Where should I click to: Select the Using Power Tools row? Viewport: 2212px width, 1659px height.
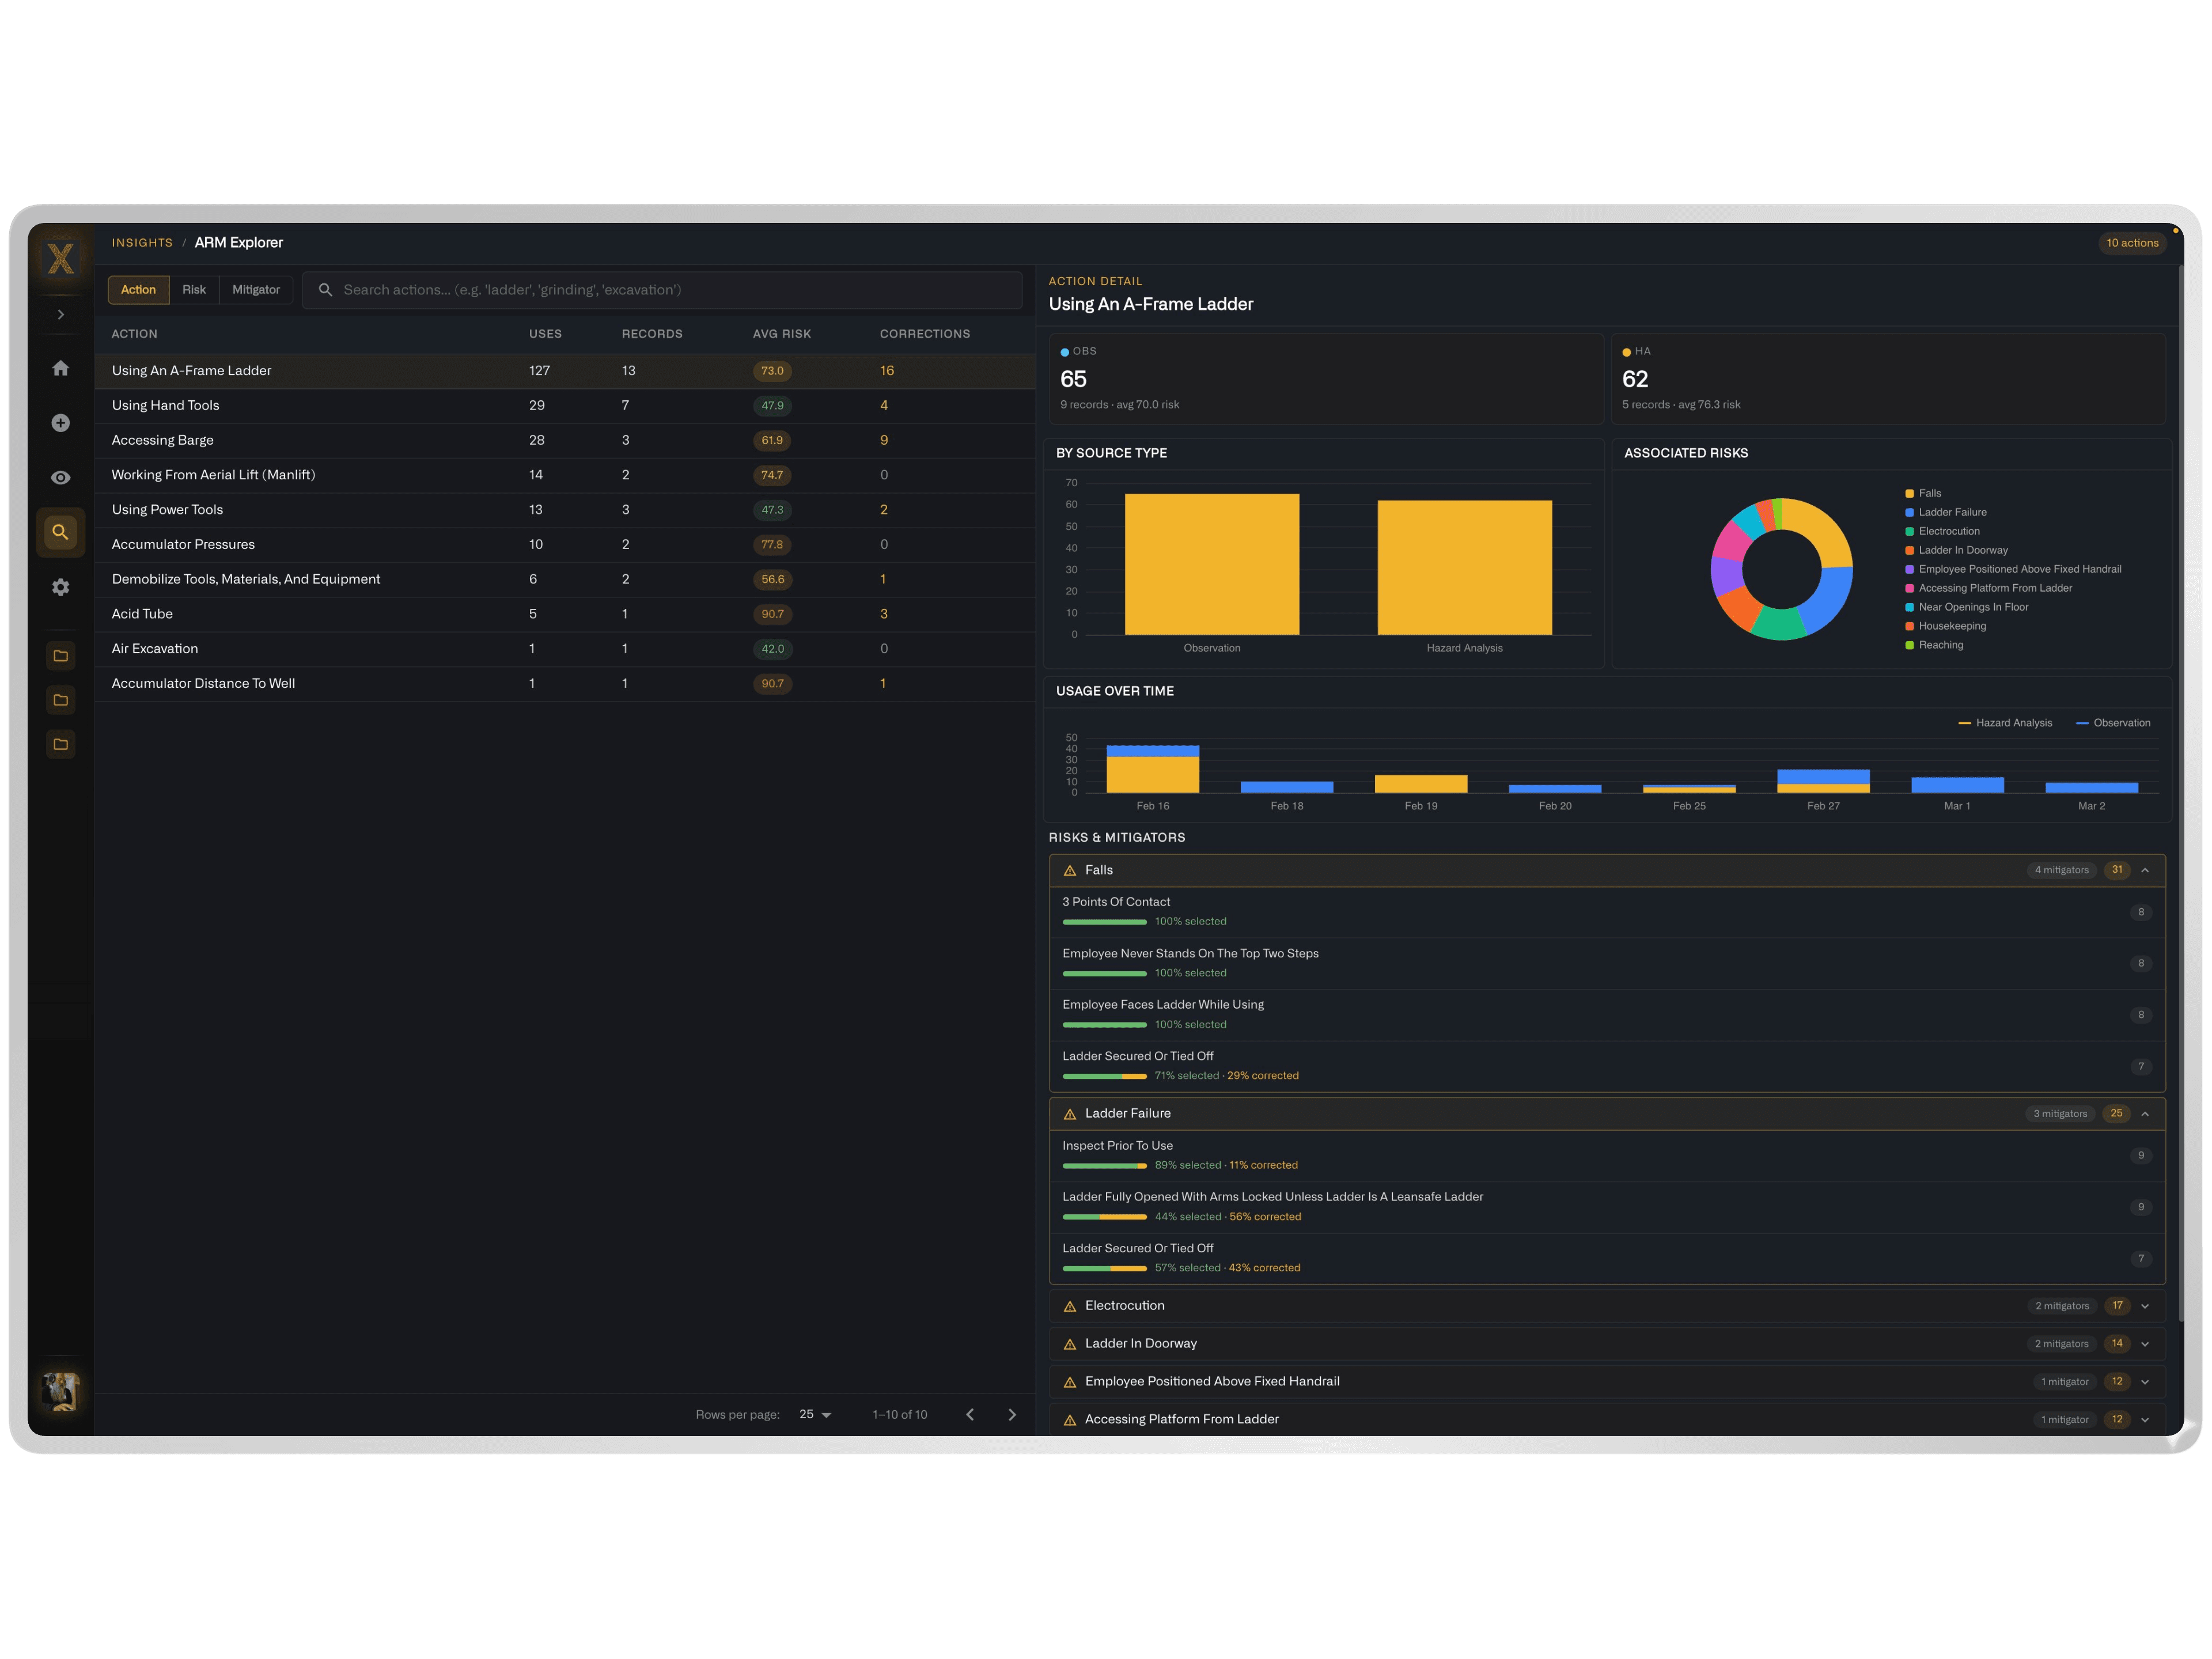[x=565, y=510]
